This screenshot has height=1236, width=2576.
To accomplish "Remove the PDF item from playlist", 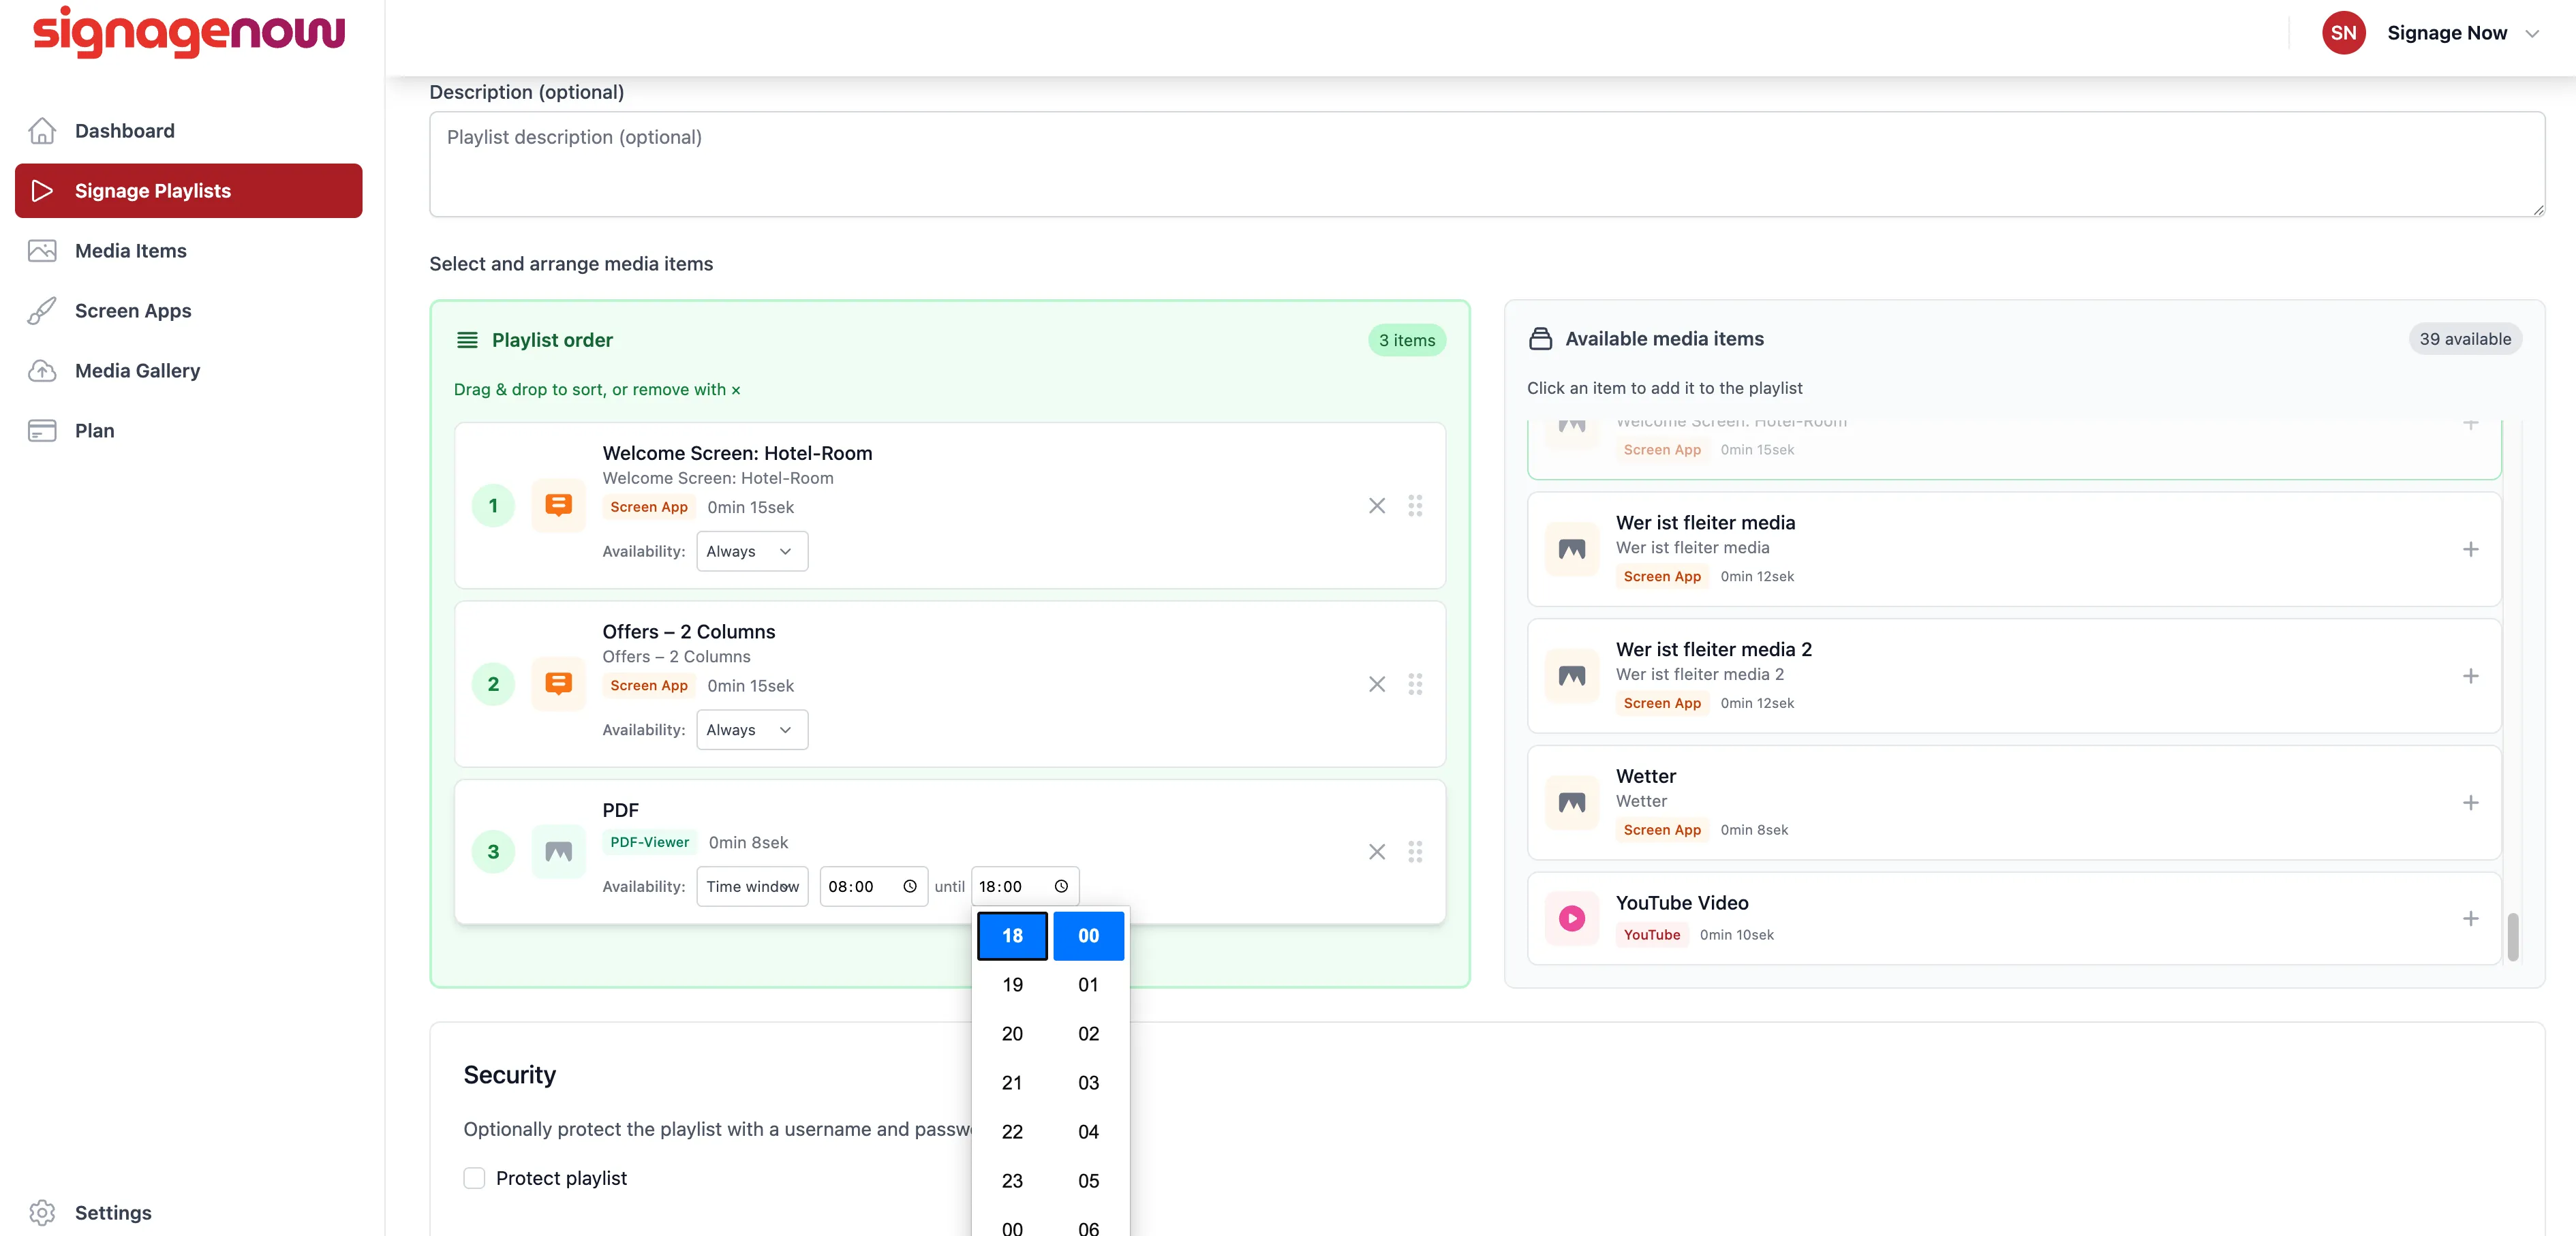I will click(1377, 852).
